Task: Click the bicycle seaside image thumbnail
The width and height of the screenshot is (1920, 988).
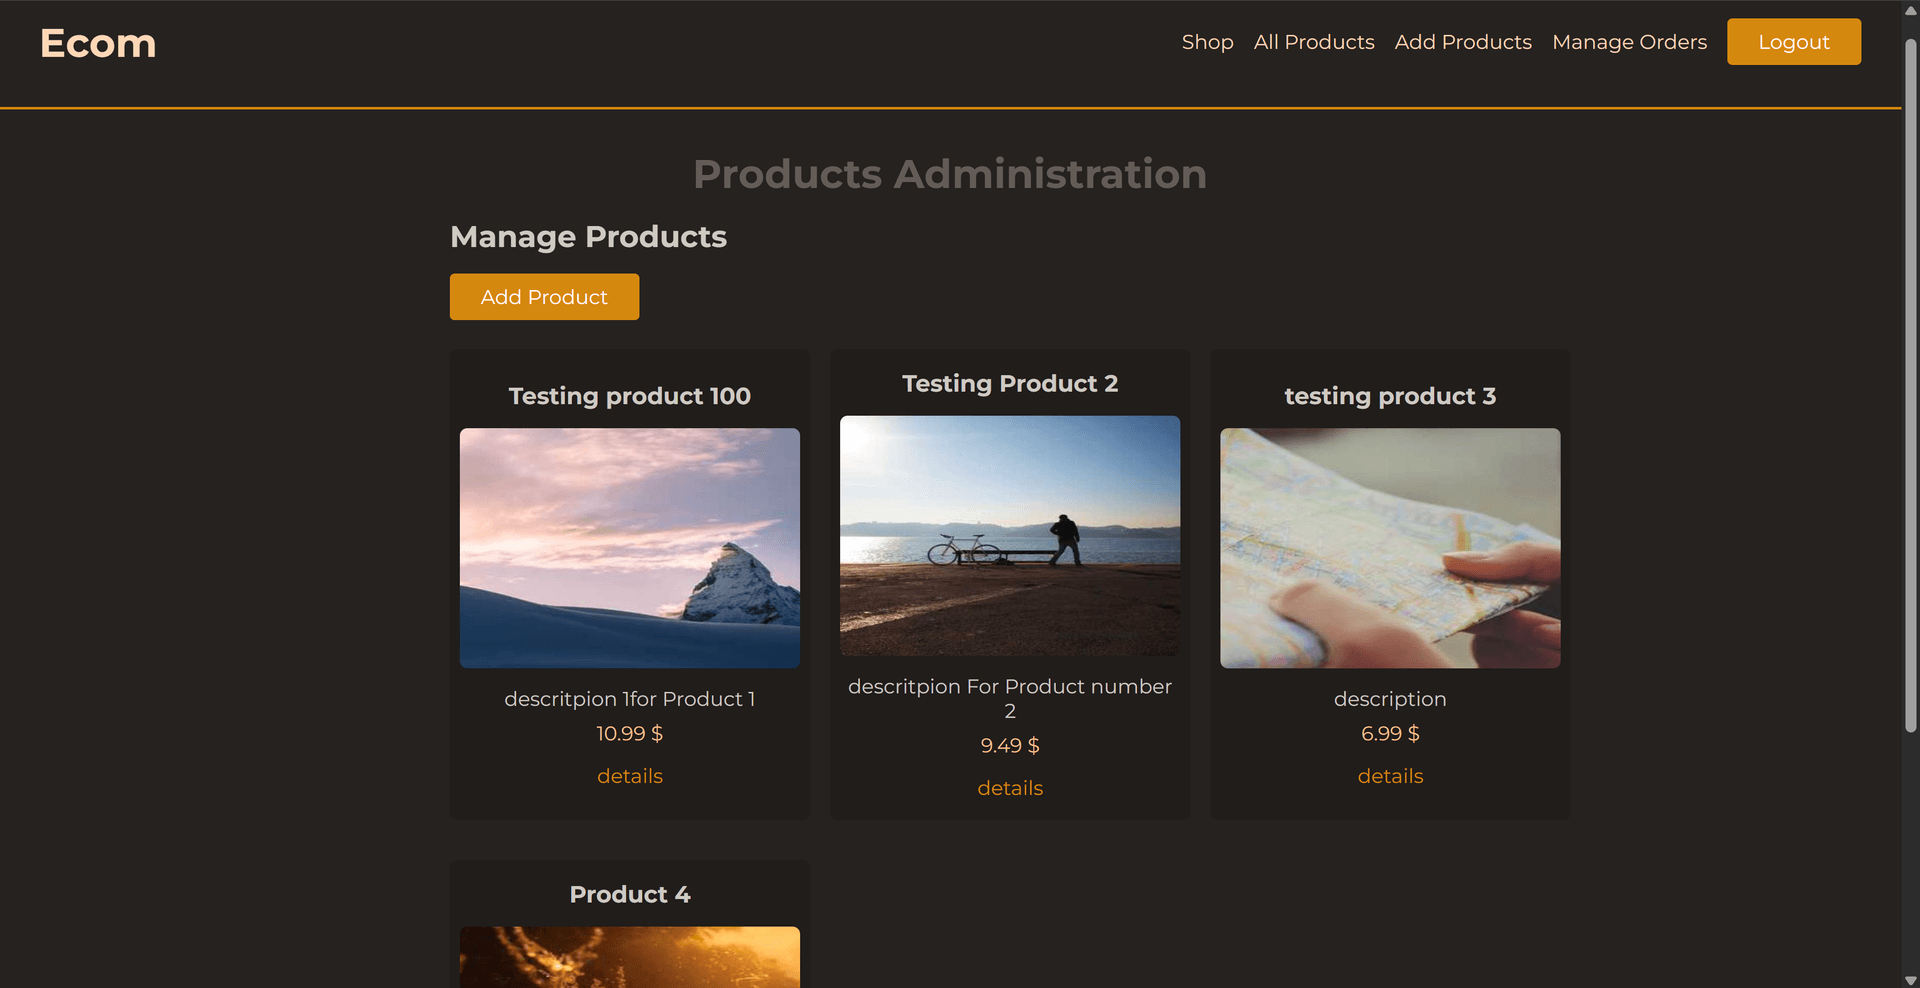Action: click(1010, 536)
